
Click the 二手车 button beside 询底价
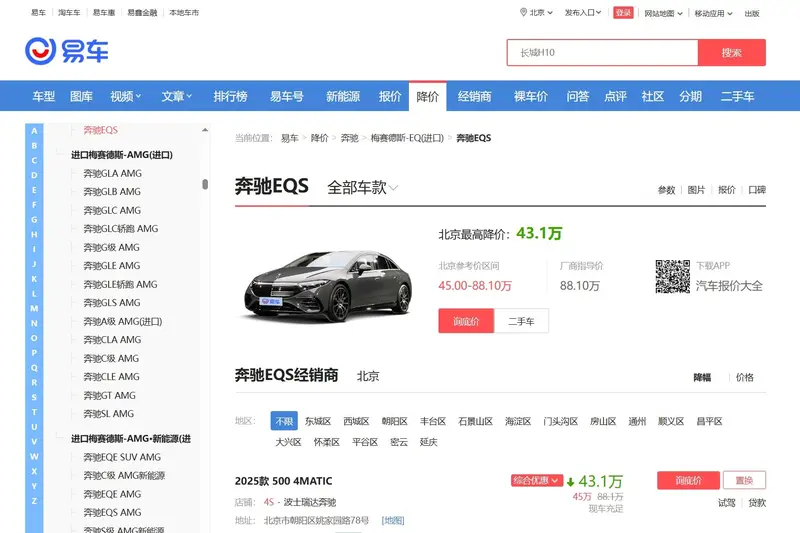coord(521,321)
